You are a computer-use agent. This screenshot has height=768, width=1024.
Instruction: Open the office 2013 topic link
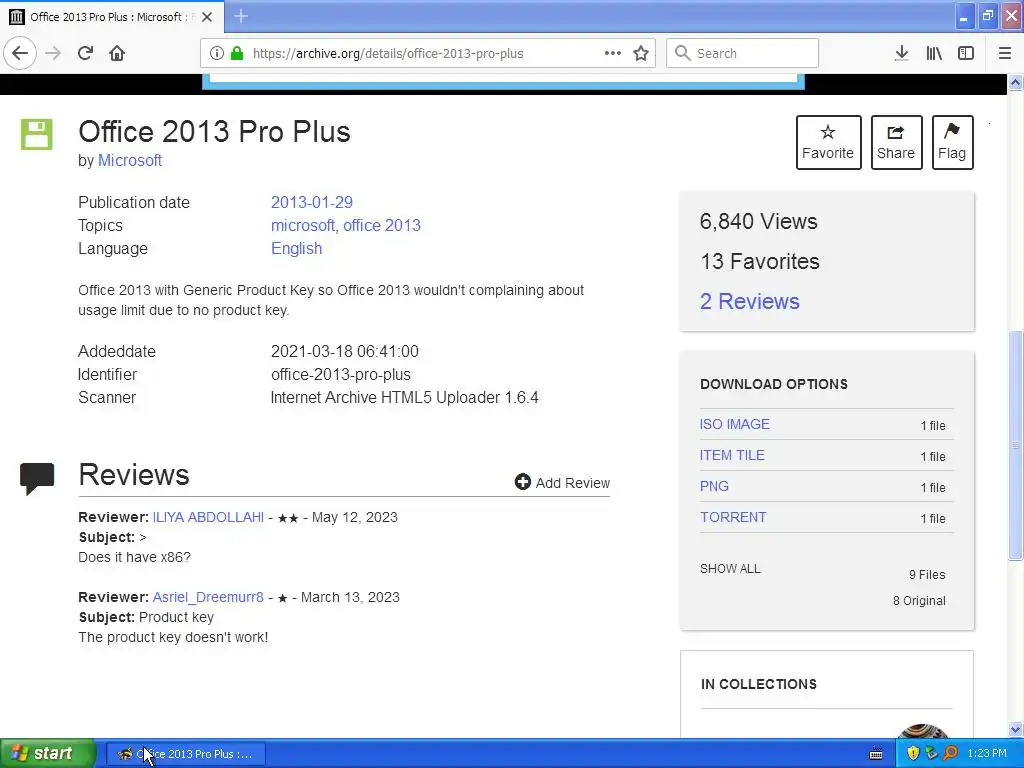point(382,225)
